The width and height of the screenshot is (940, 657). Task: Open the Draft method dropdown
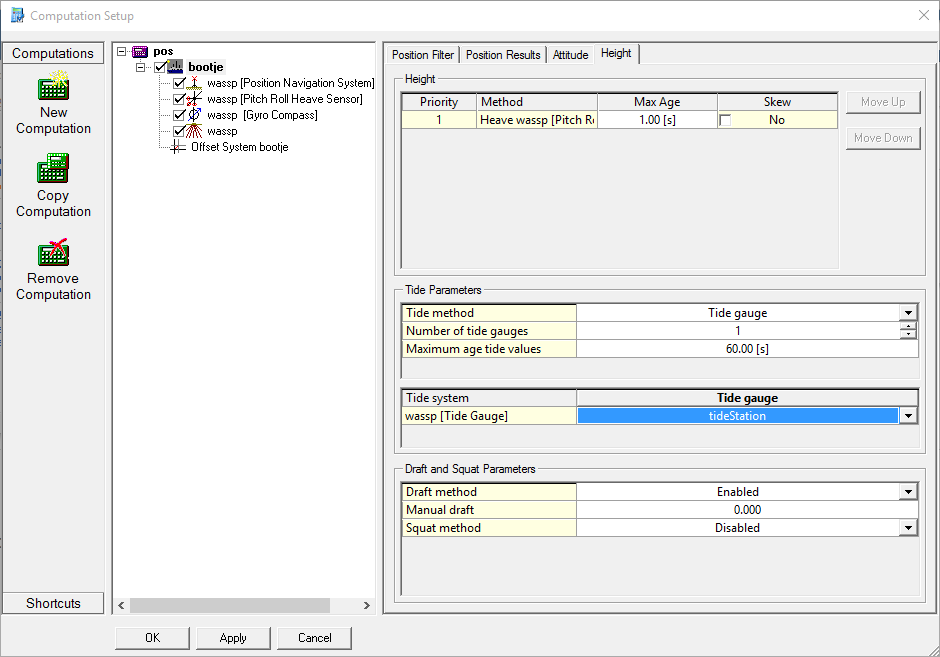click(x=908, y=492)
